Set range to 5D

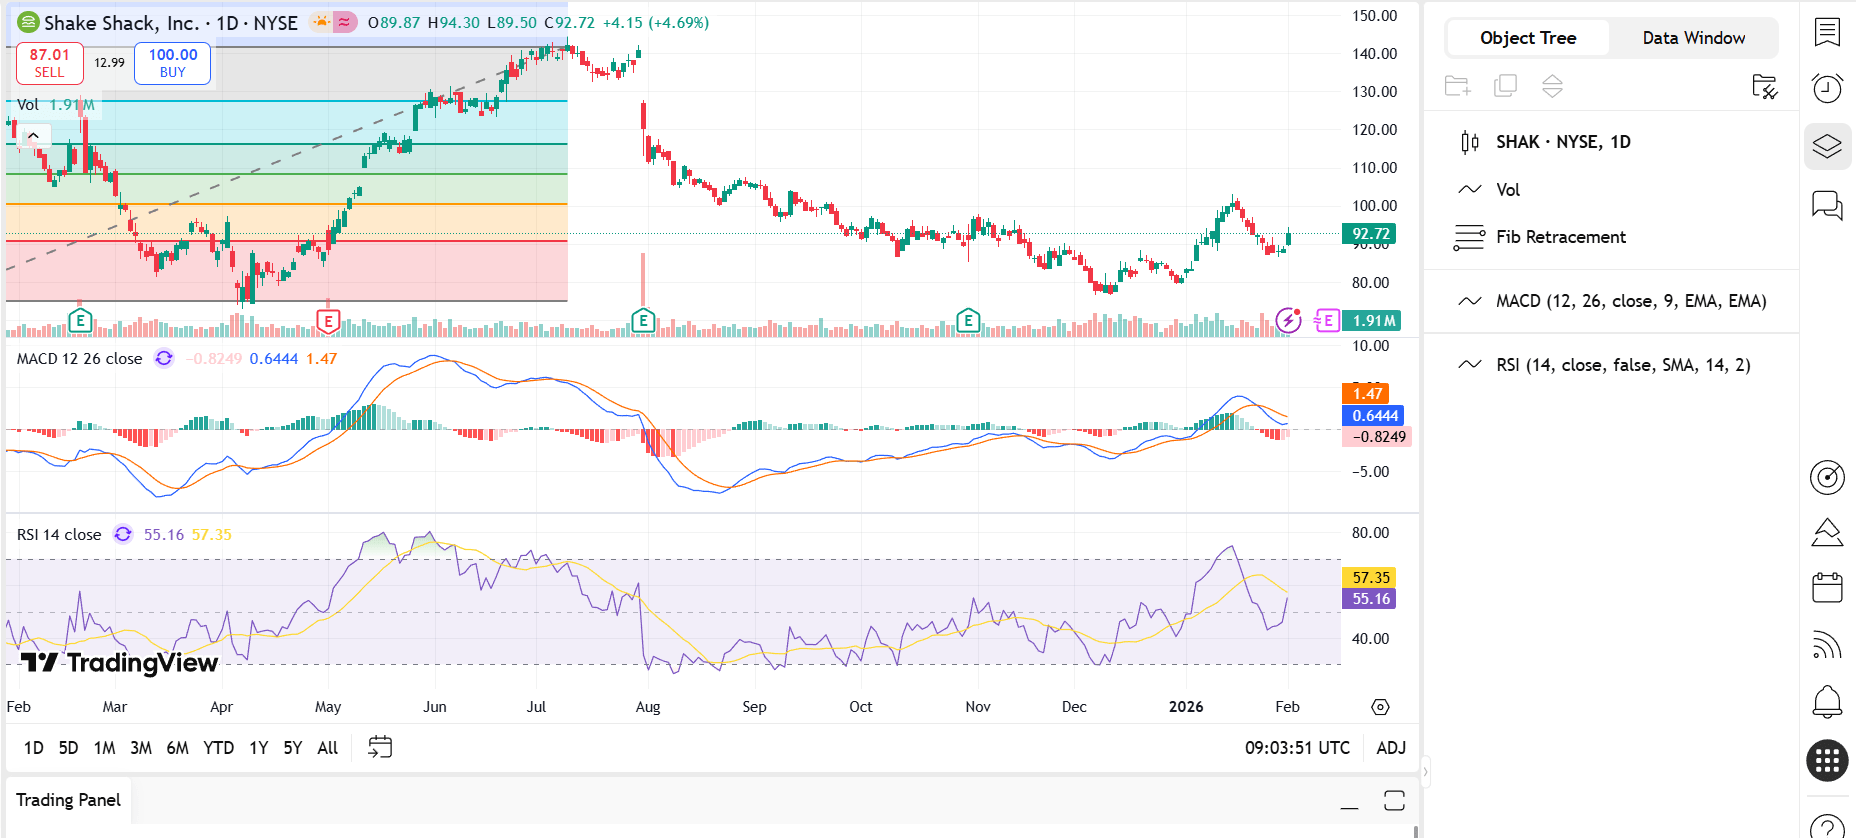(x=68, y=748)
